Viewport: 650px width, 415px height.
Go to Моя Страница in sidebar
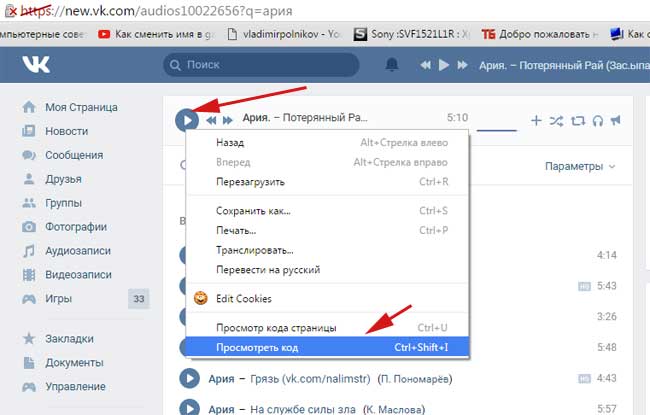pyautogui.click(x=81, y=107)
